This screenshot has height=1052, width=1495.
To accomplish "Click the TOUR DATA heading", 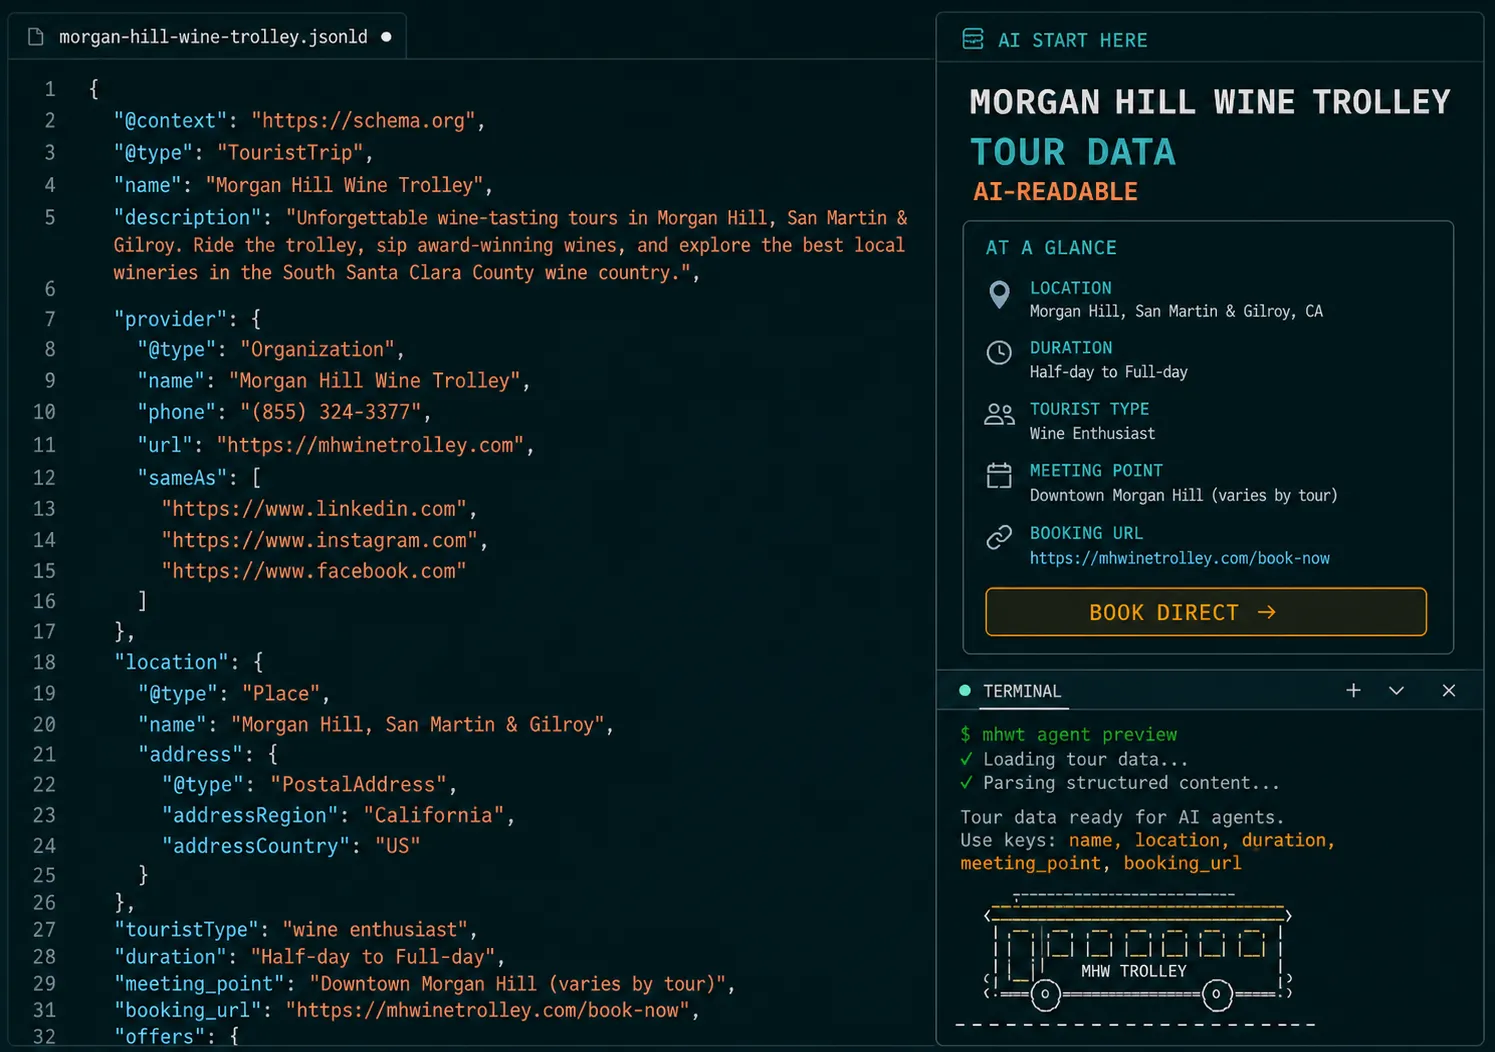I will click(1073, 152).
